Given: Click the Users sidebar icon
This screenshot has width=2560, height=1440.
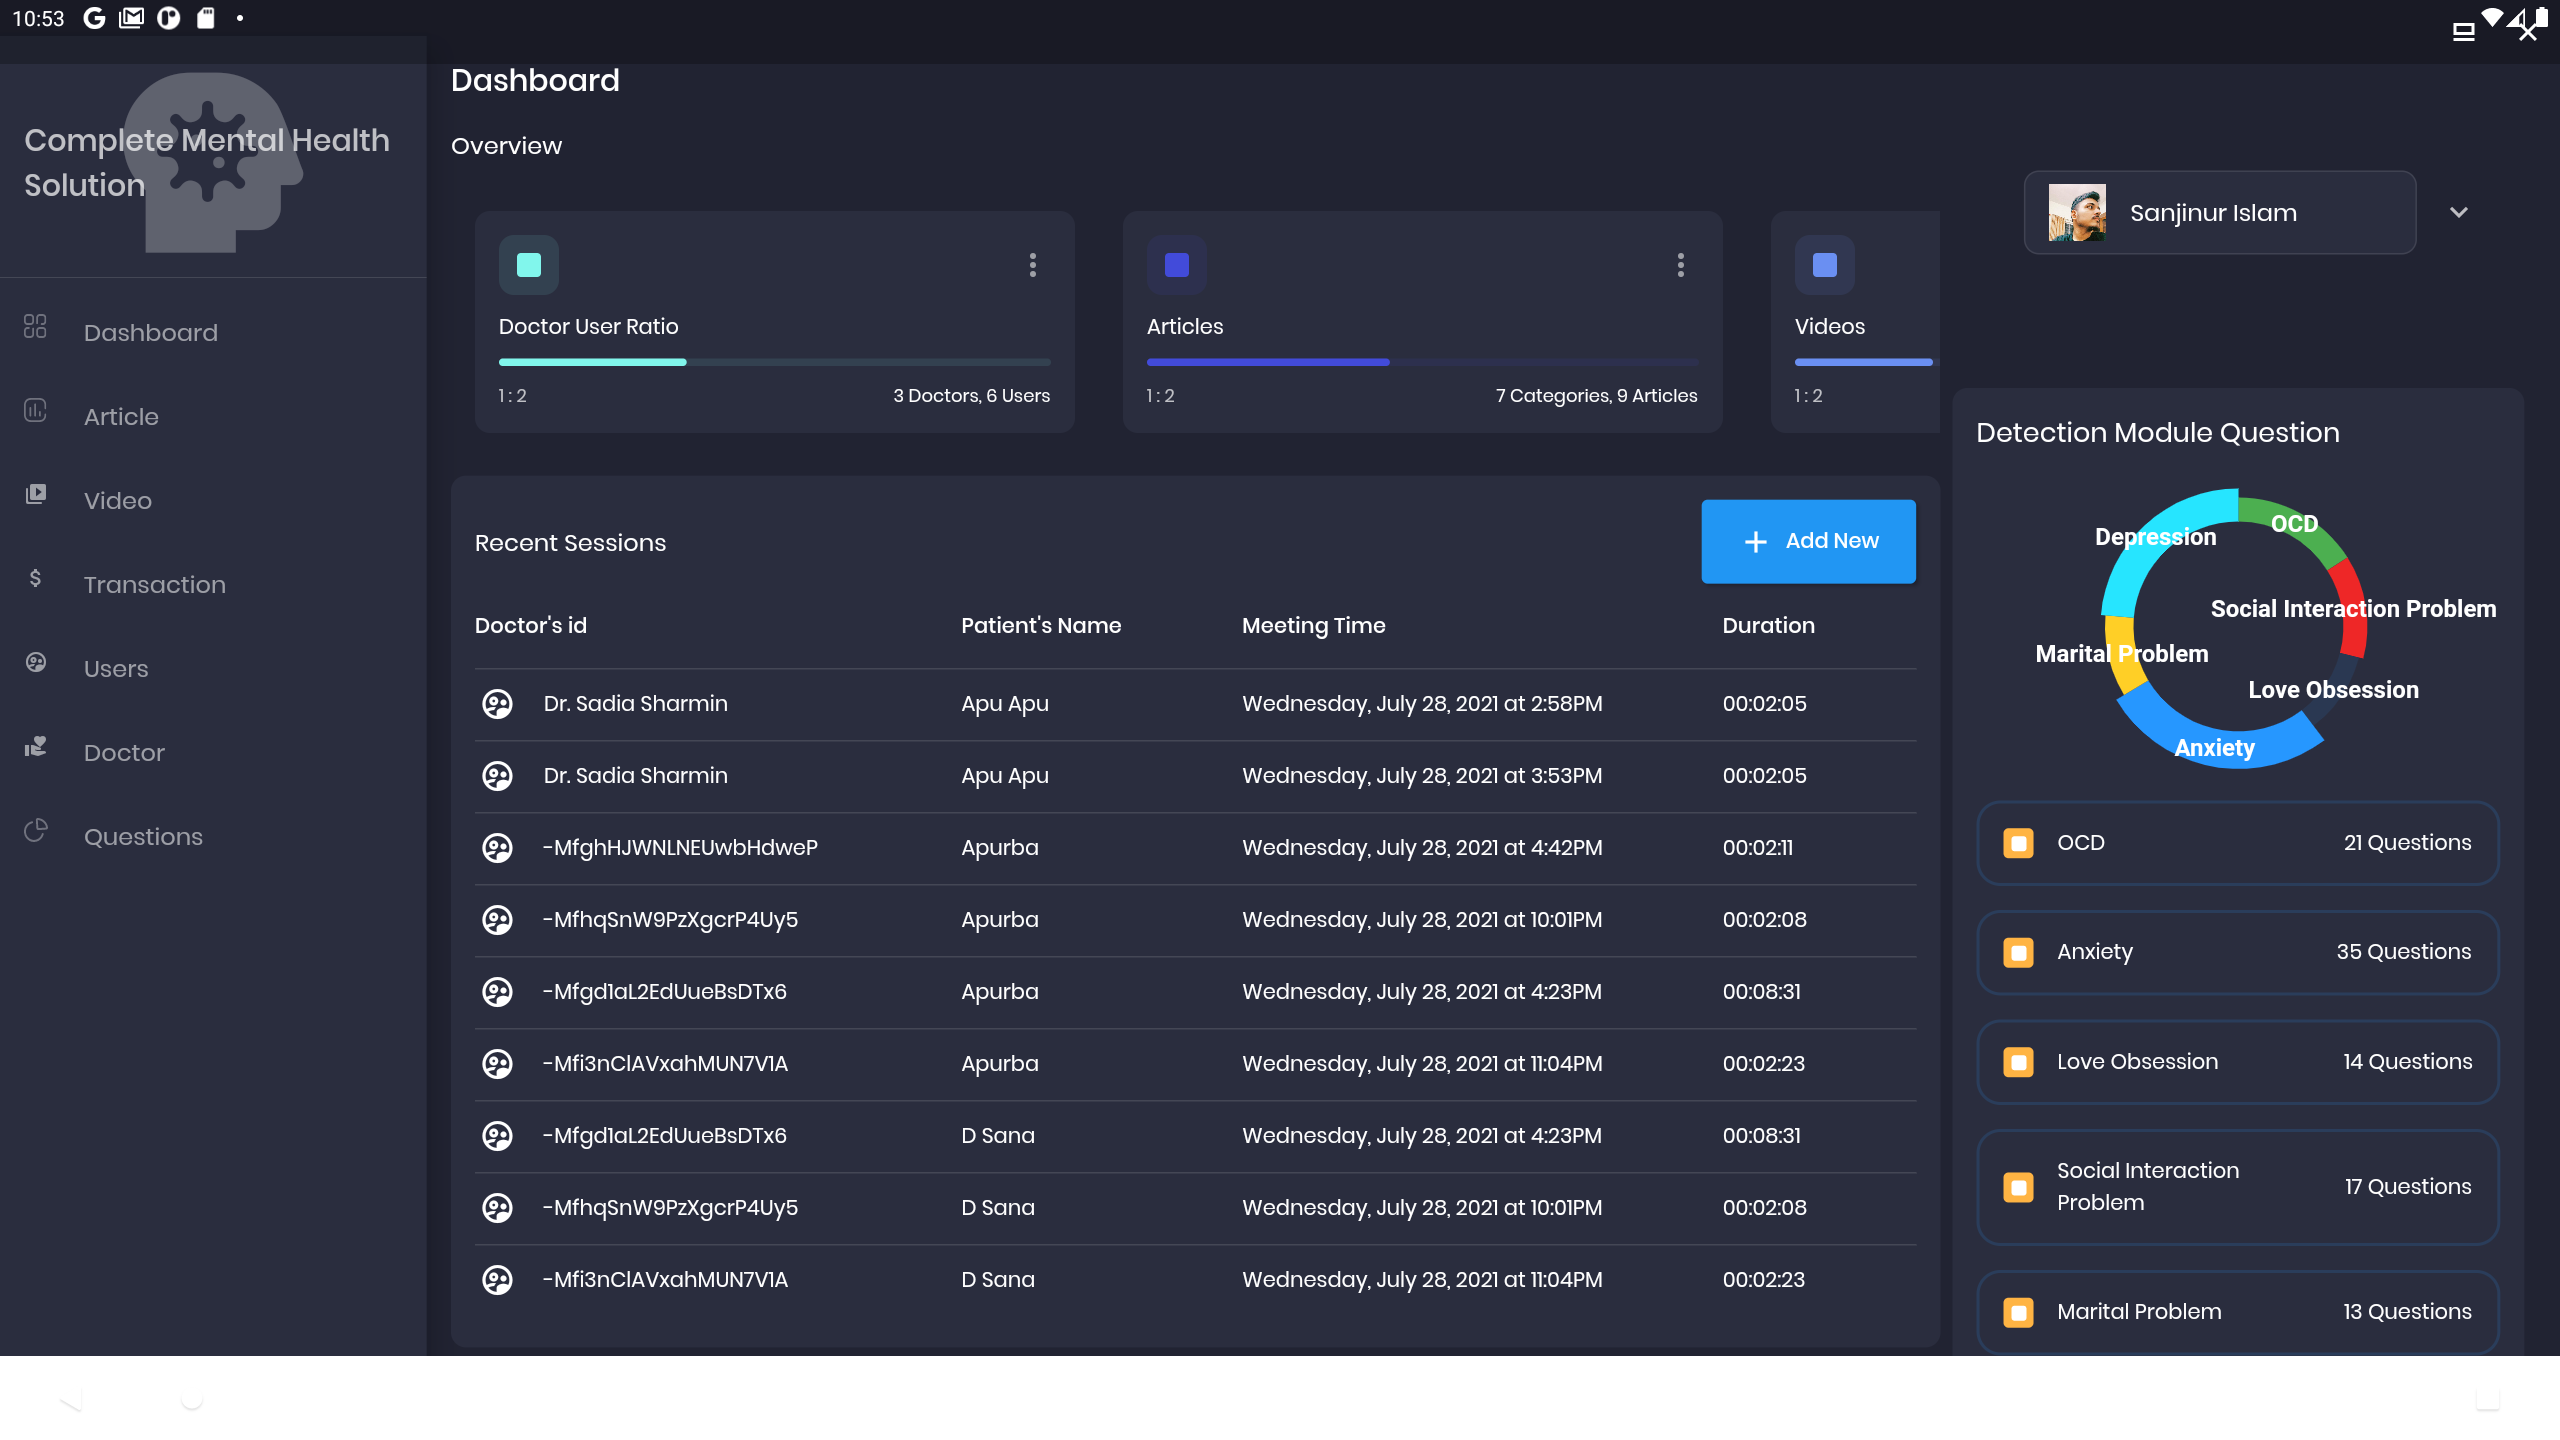Looking at the screenshot, I should tap(35, 663).
